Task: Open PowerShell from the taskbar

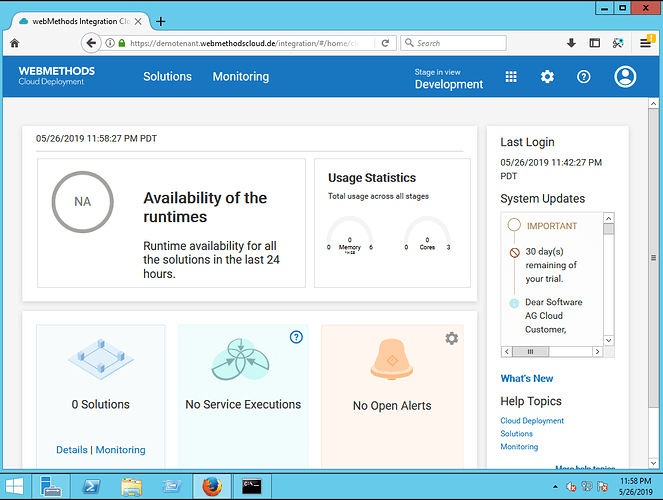Action: (x=88, y=487)
